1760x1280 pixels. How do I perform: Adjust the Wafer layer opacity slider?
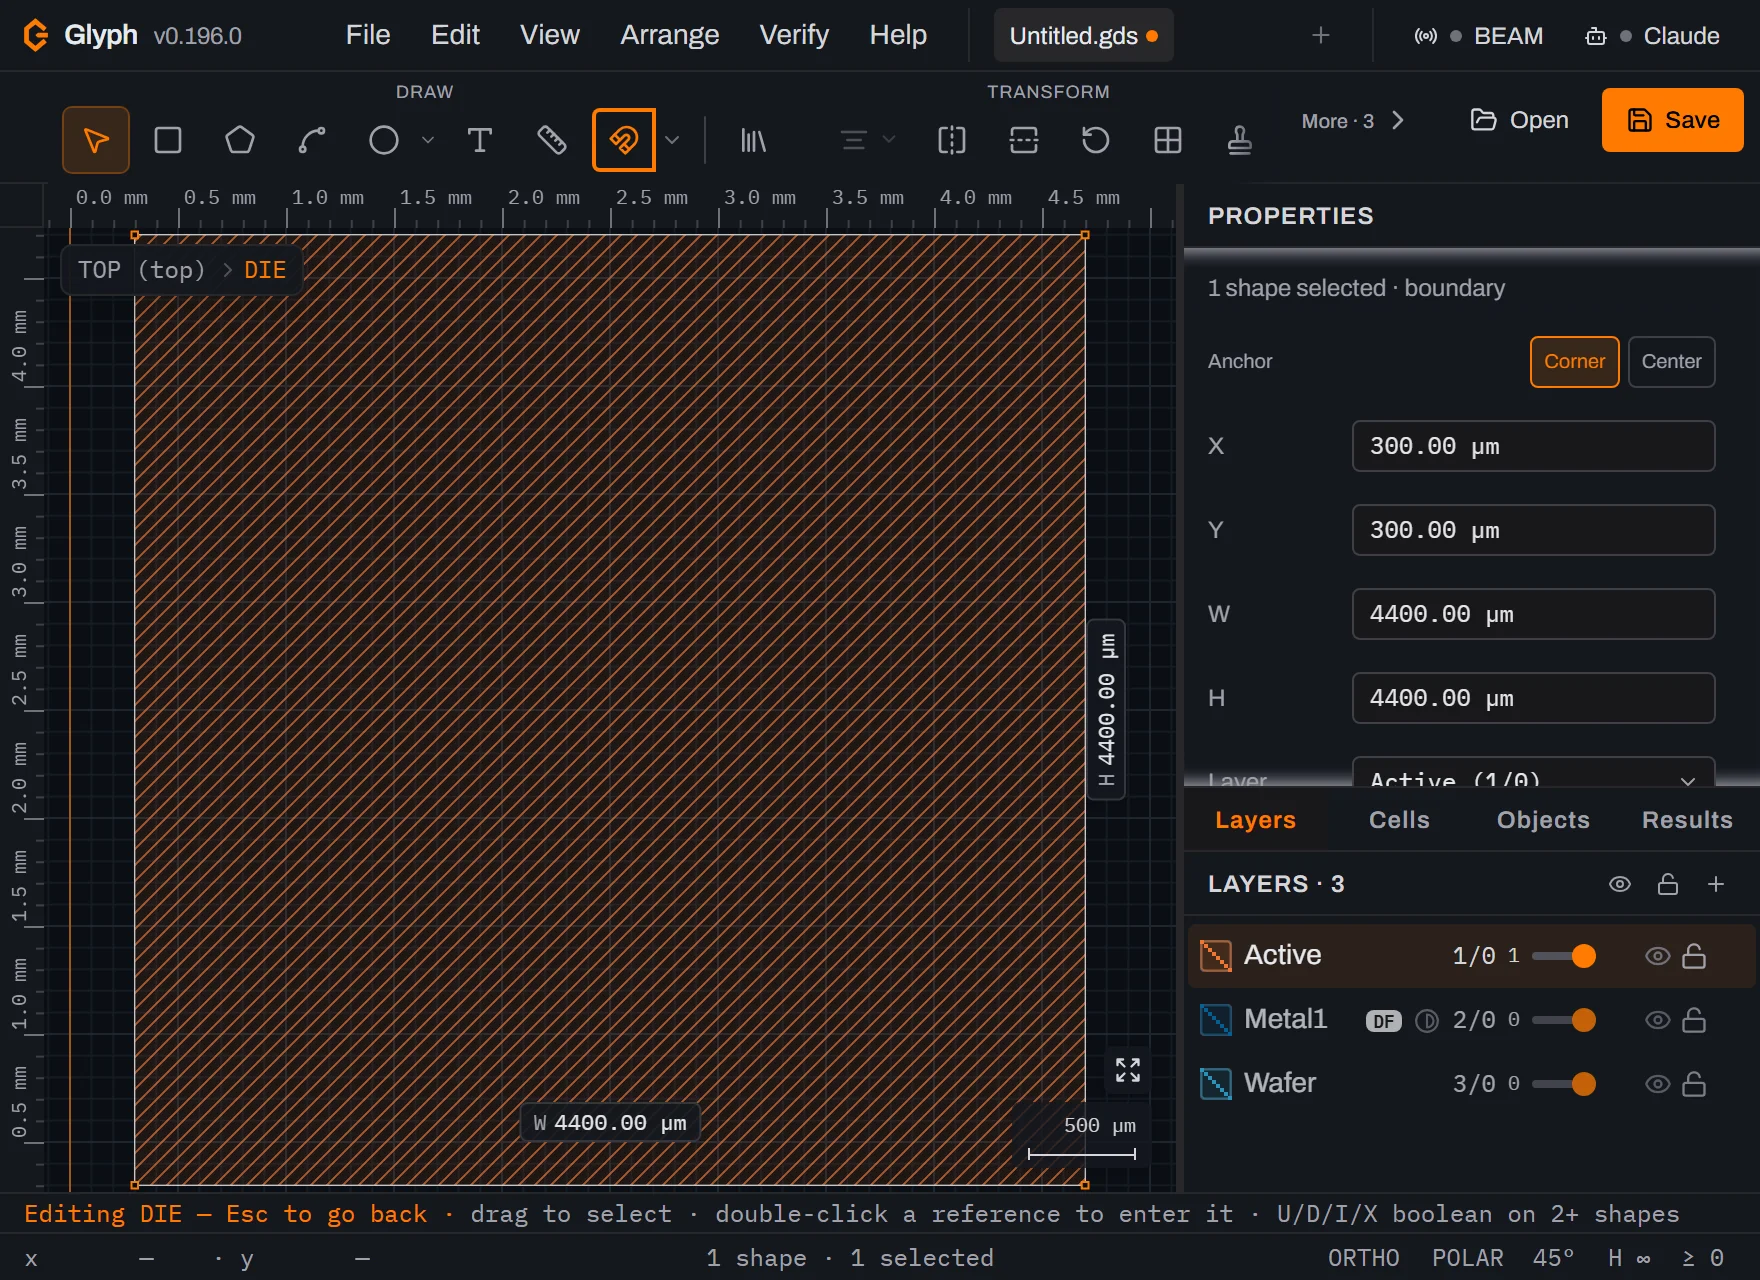[1564, 1084]
